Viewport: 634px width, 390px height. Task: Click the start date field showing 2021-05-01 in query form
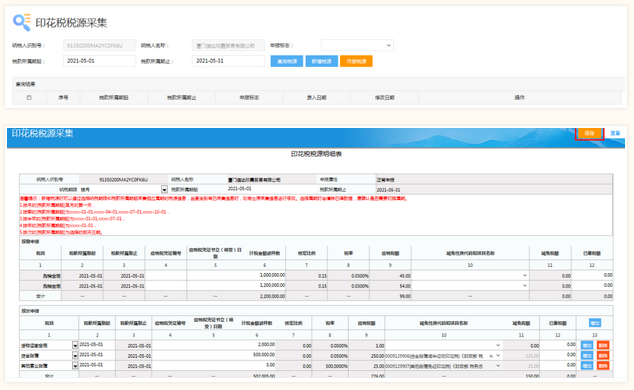99,61
